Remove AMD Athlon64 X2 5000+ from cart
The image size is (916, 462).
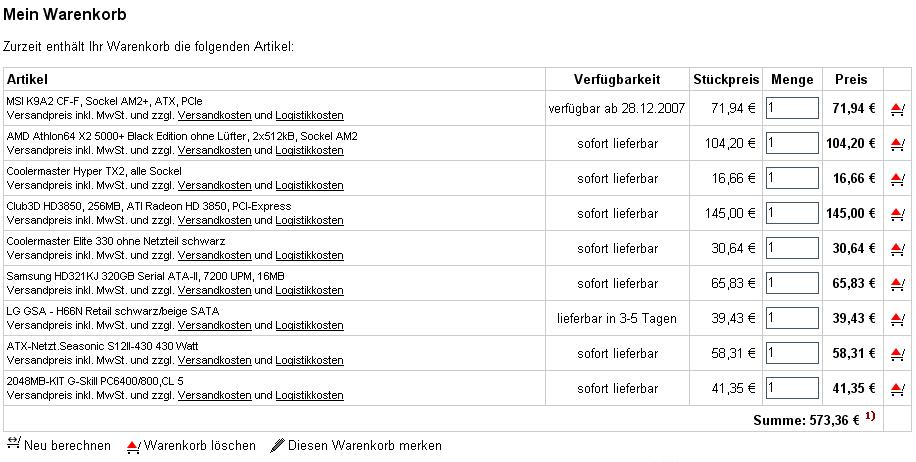click(897, 144)
